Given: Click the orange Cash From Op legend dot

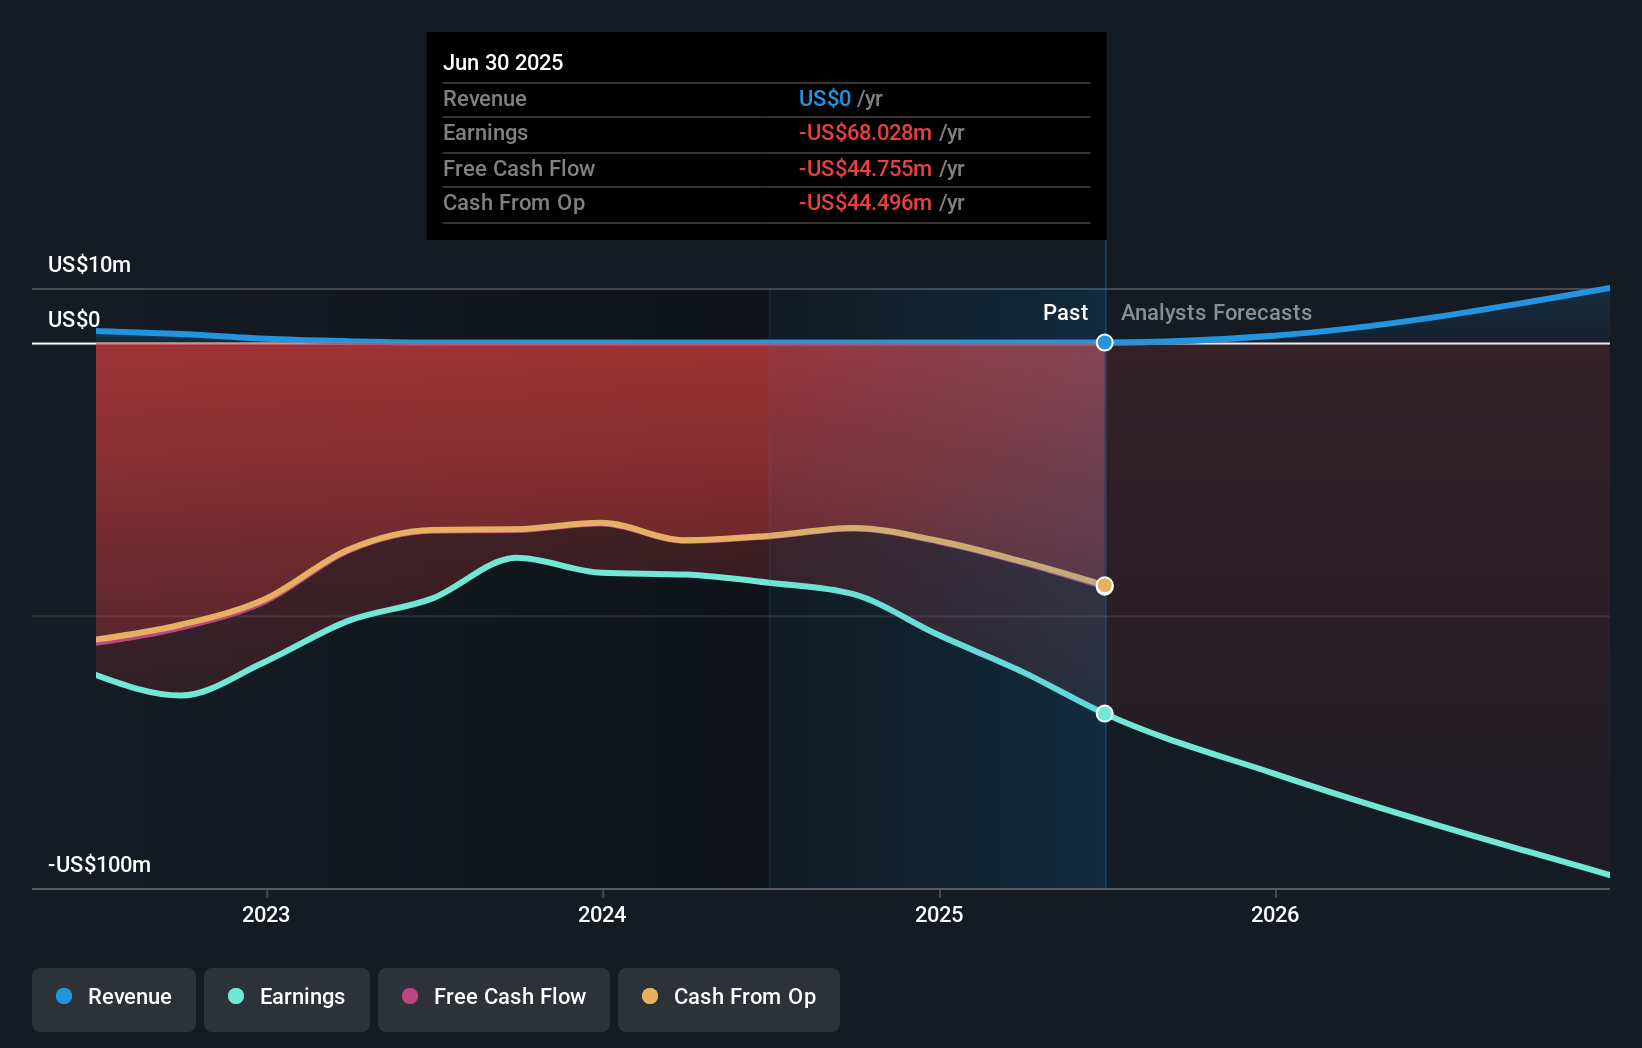Looking at the screenshot, I should [650, 996].
